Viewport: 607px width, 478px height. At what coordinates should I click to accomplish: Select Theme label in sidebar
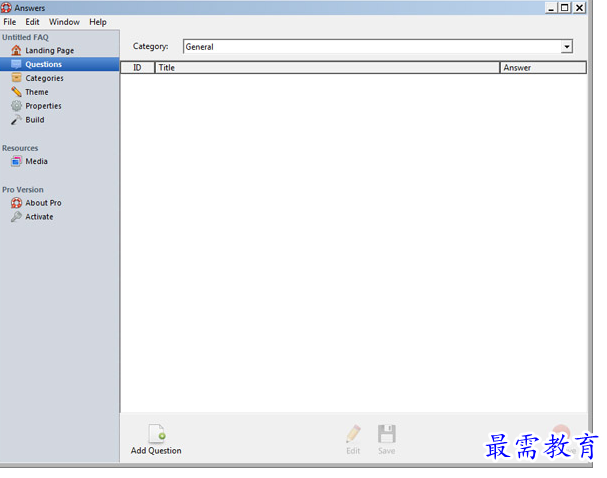(x=37, y=92)
